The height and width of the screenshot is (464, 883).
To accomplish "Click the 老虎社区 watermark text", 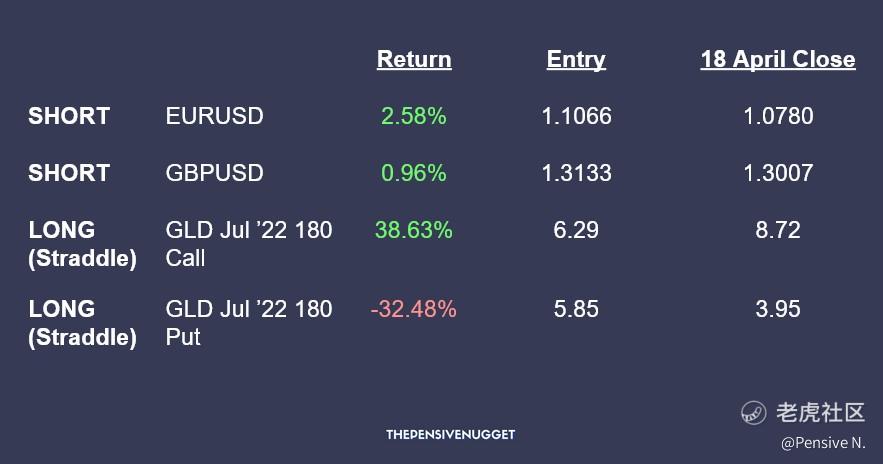I will click(x=820, y=412).
